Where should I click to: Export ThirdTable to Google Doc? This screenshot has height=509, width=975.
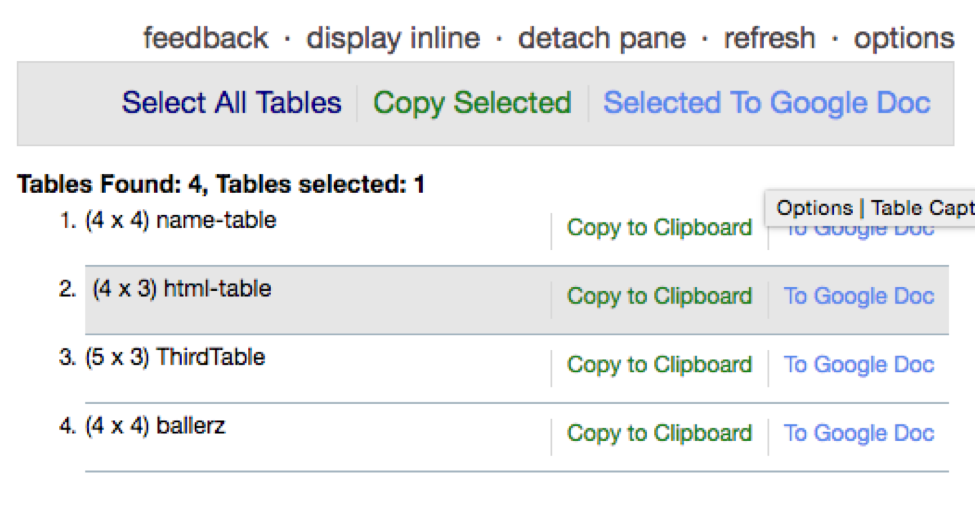(859, 365)
